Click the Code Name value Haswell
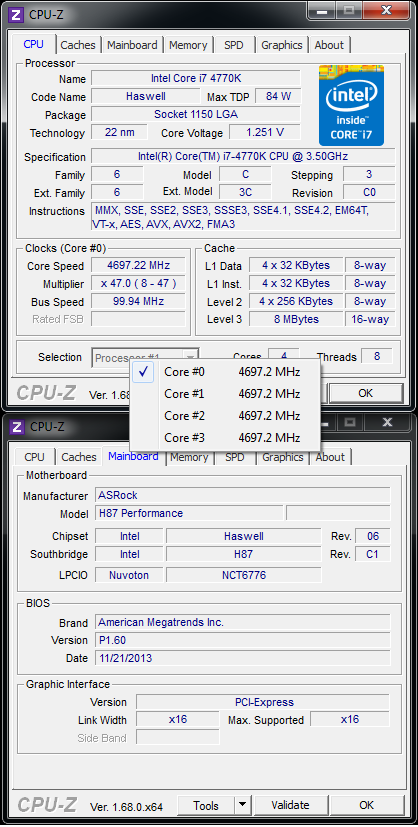The height and width of the screenshot is (827, 418). click(146, 96)
